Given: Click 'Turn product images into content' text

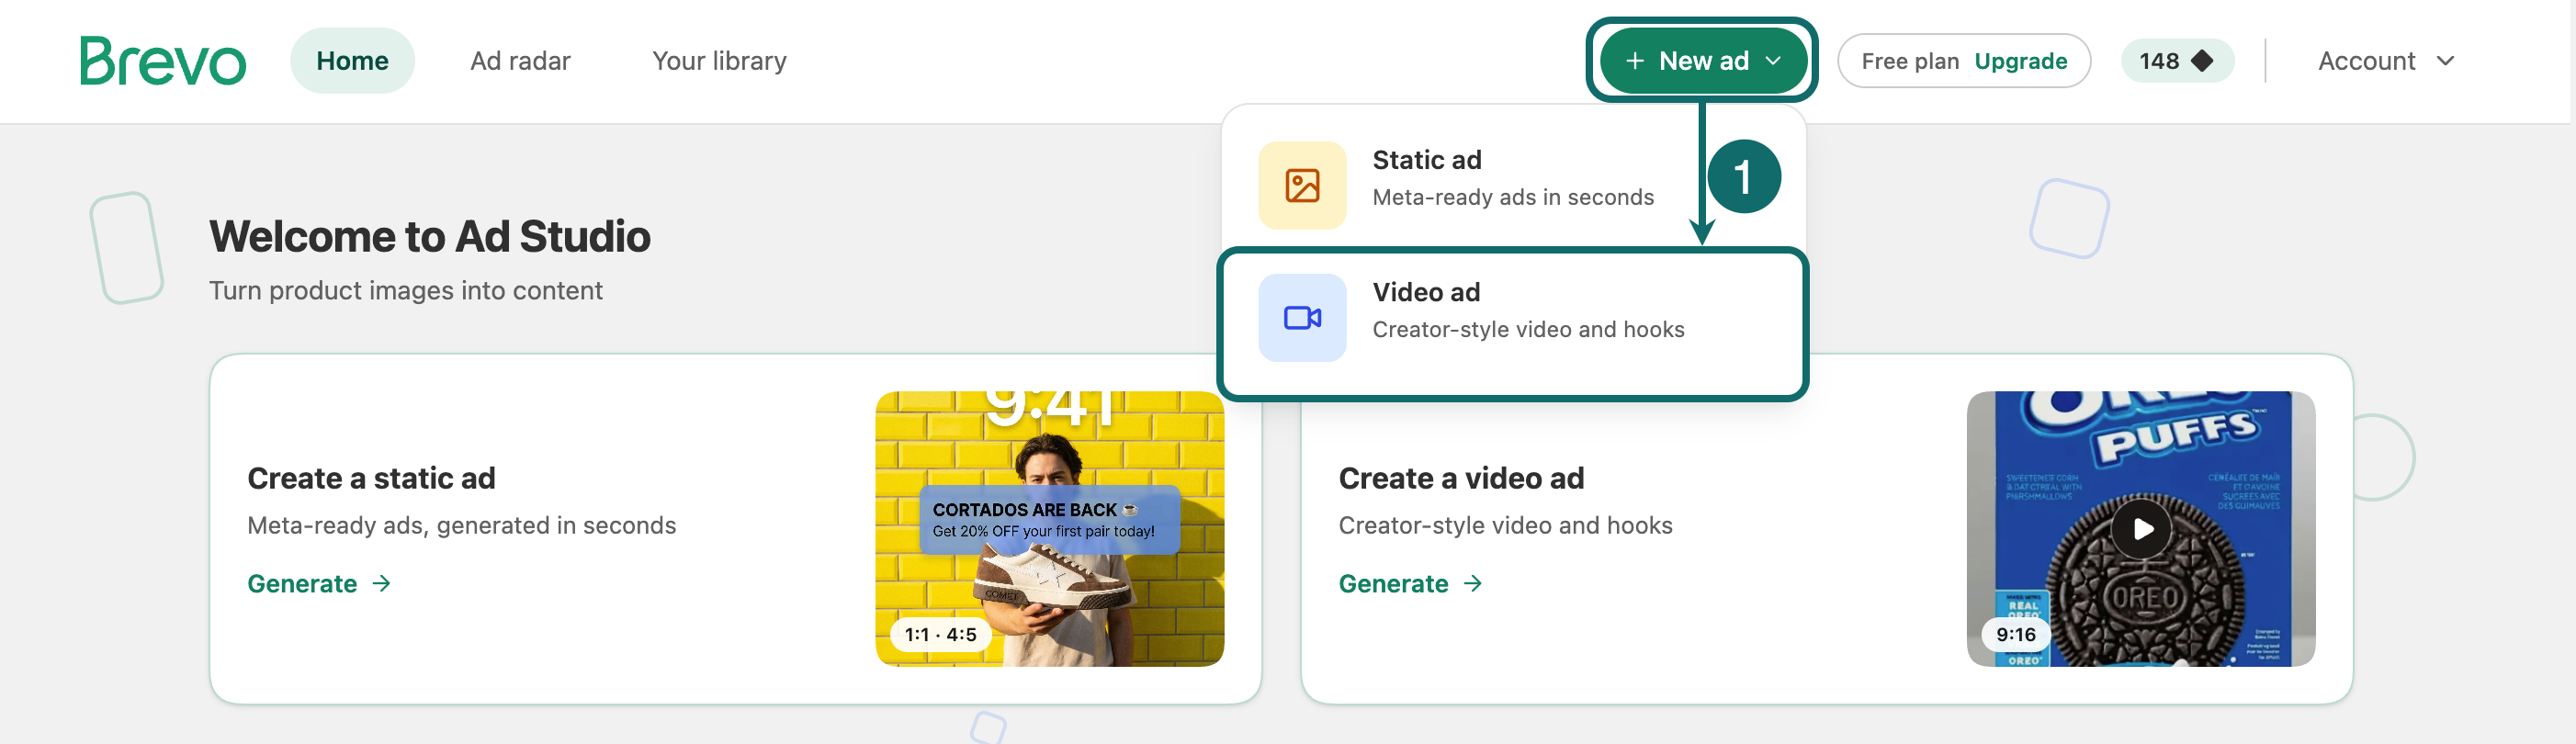Looking at the screenshot, I should point(405,291).
